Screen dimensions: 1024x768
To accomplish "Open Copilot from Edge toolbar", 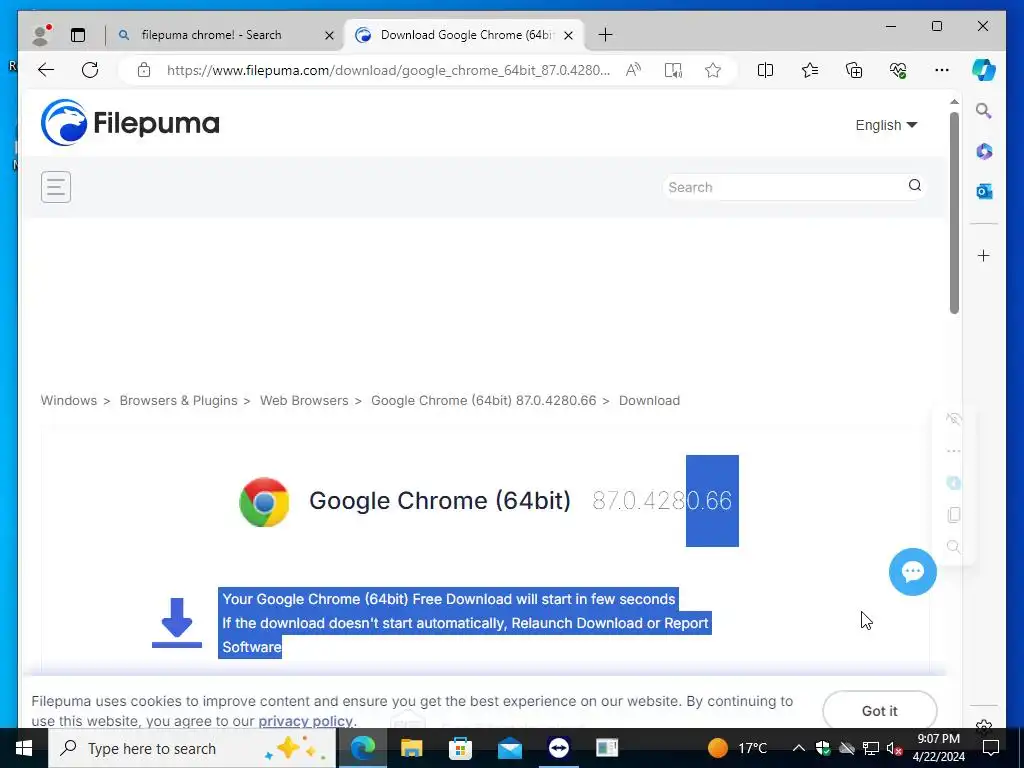I will tap(984, 70).
